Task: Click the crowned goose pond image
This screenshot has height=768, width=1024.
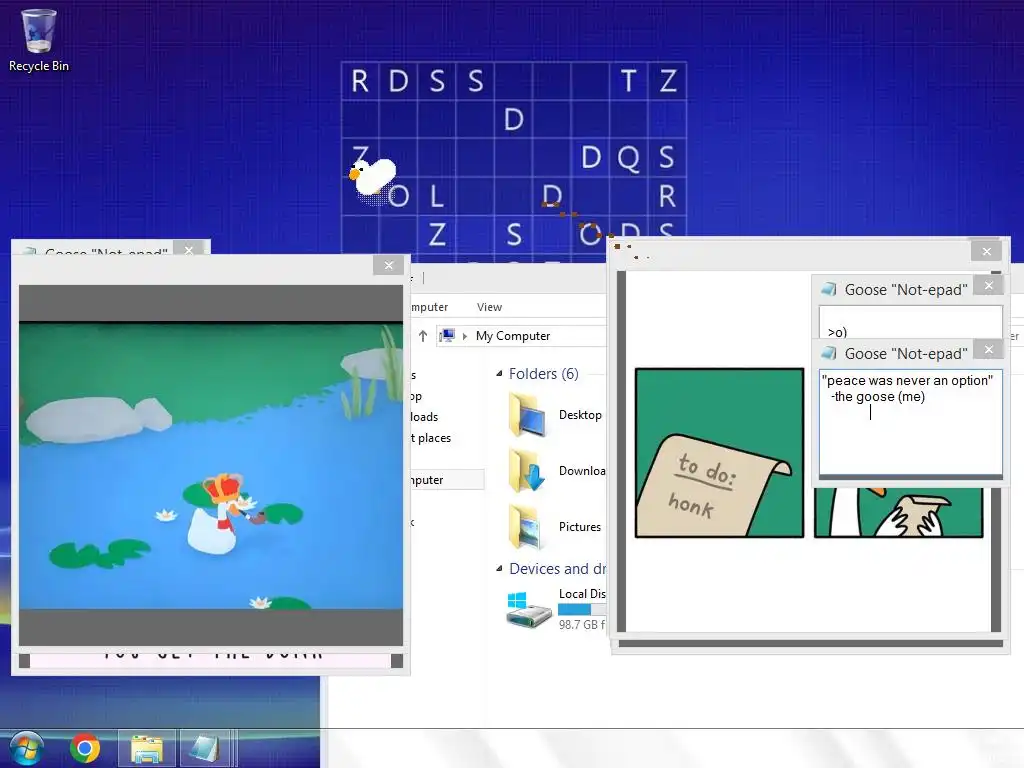Action: tap(211, 465)
